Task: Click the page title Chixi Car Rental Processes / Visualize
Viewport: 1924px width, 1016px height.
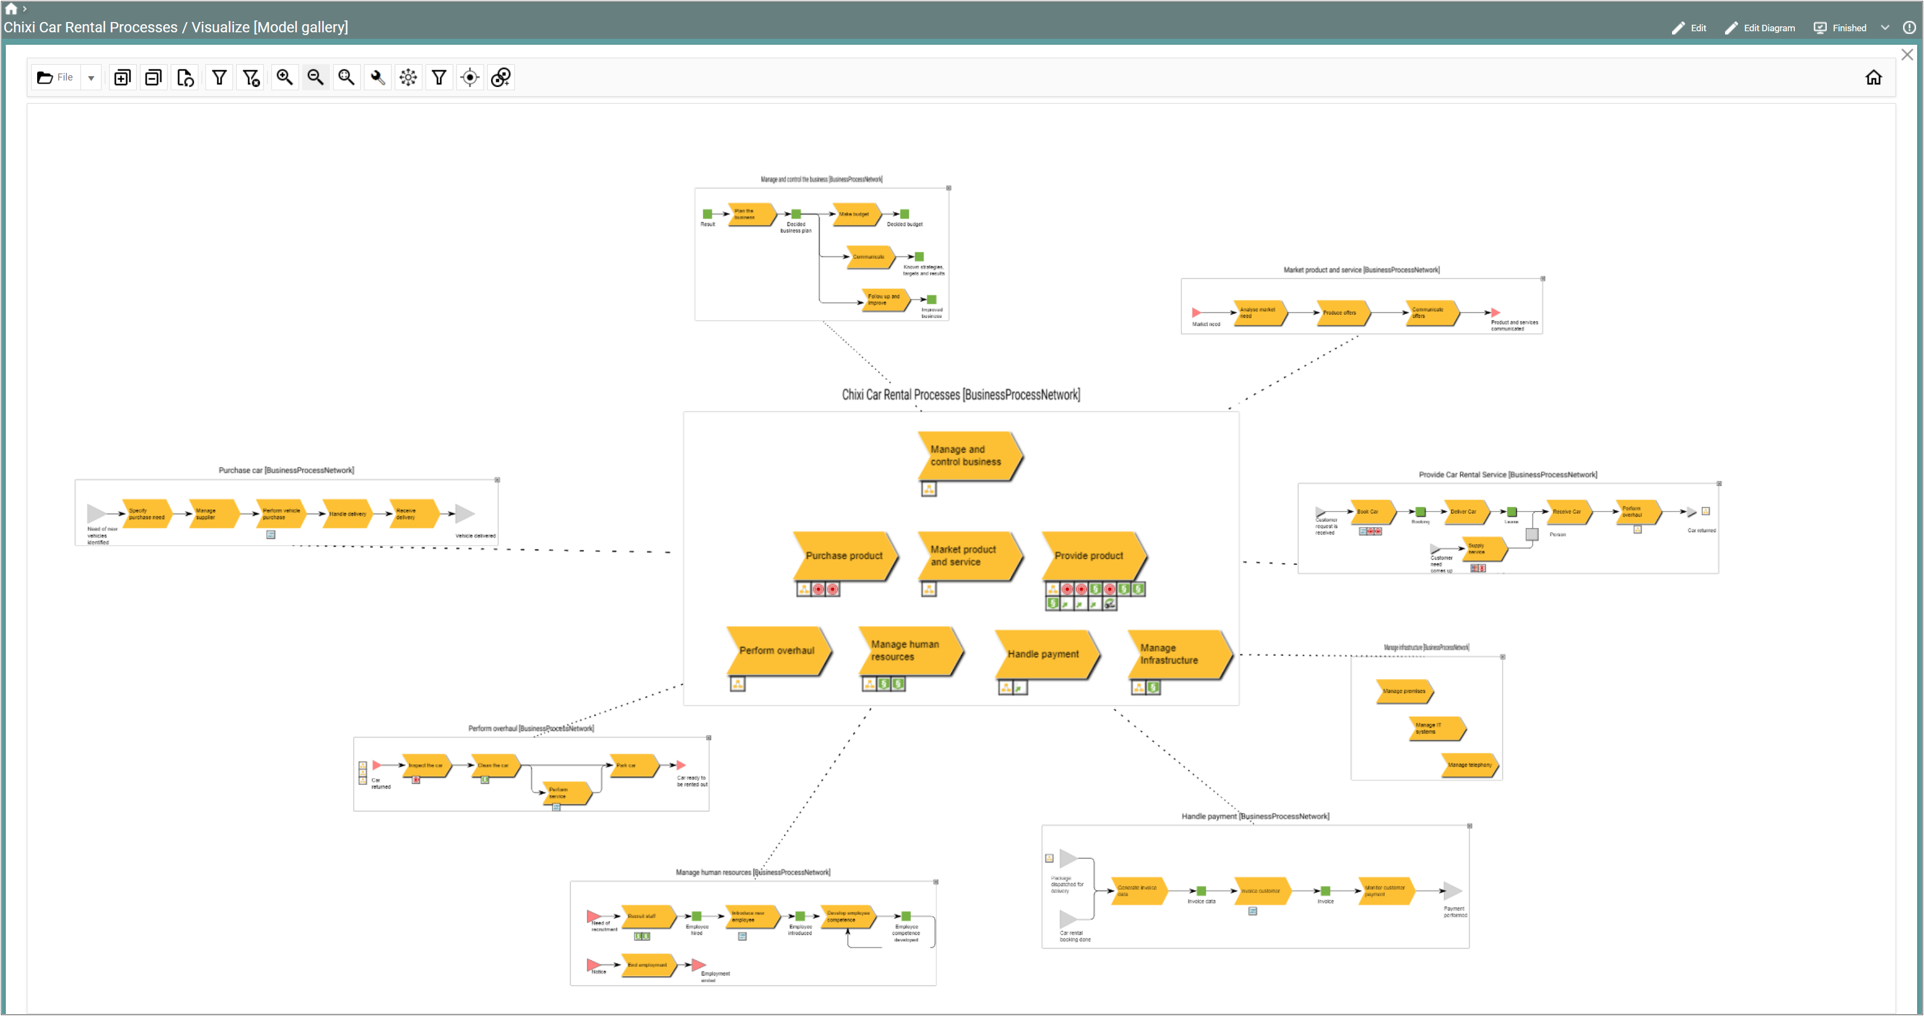Action: (176, 27)
